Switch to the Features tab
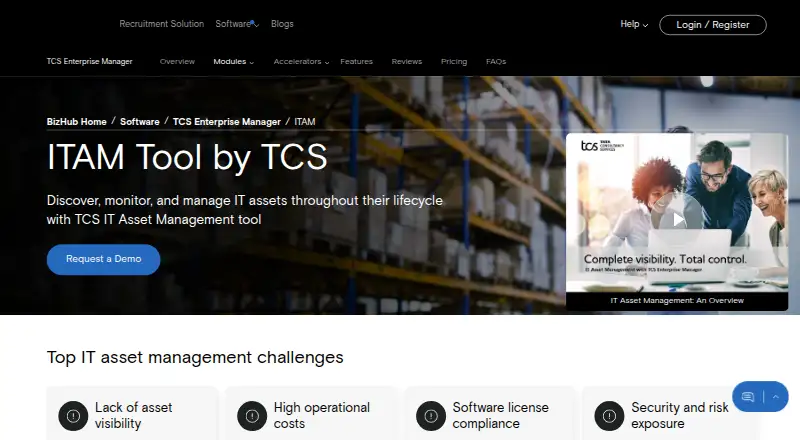Image resolution: width=800 pixels, height=440 pixels. (x=357, y=61)
